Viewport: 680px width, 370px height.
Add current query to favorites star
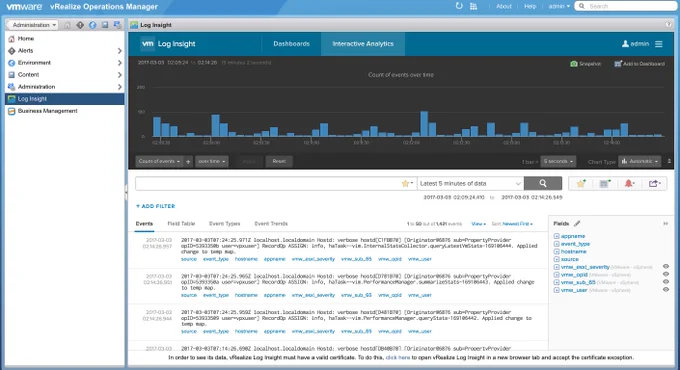point(581,183)
